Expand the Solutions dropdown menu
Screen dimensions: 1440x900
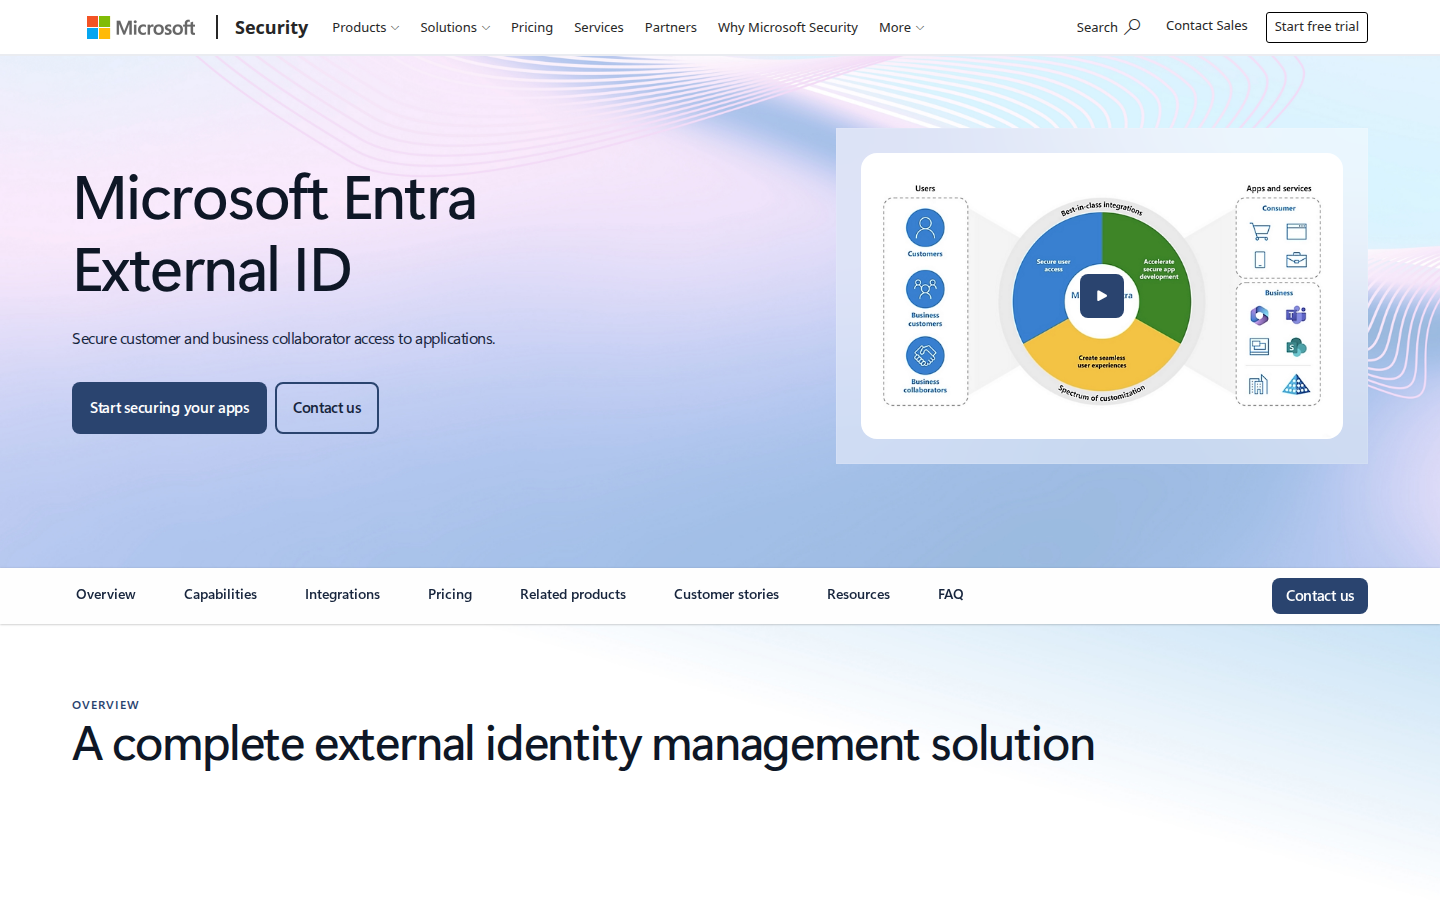[455, 28]
